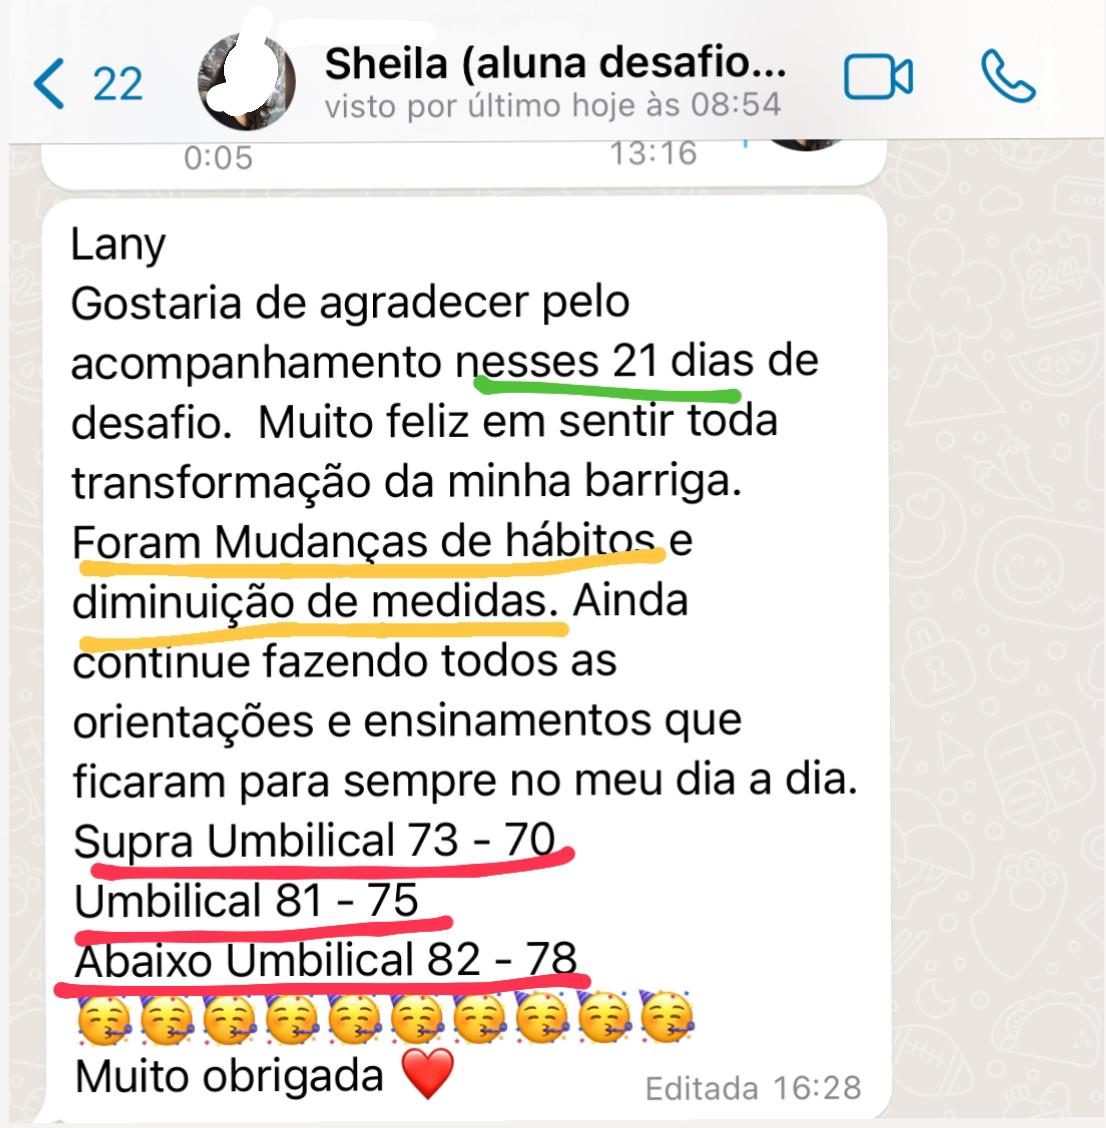Image resolution: width=1106 pixels, height=1128 pixels.
Task: Tap the voice message 0:05 duration
Action: [218, 158]
